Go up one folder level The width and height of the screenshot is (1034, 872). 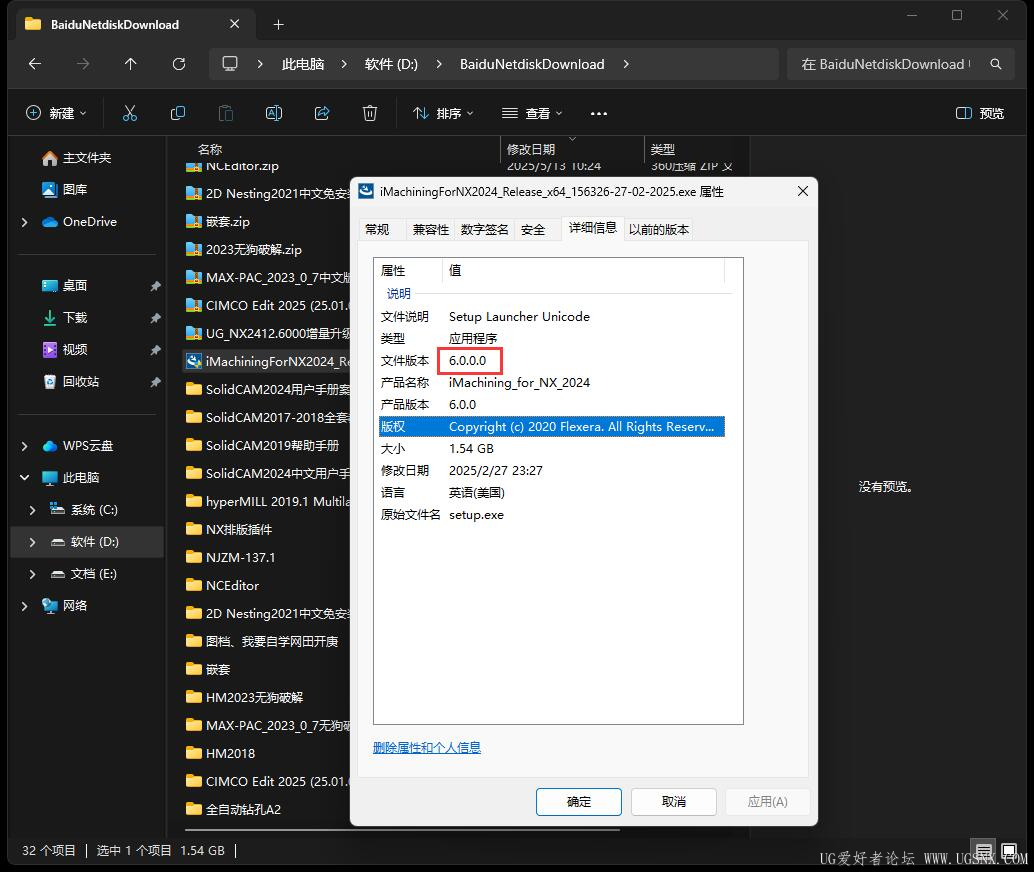coord(131,64)
